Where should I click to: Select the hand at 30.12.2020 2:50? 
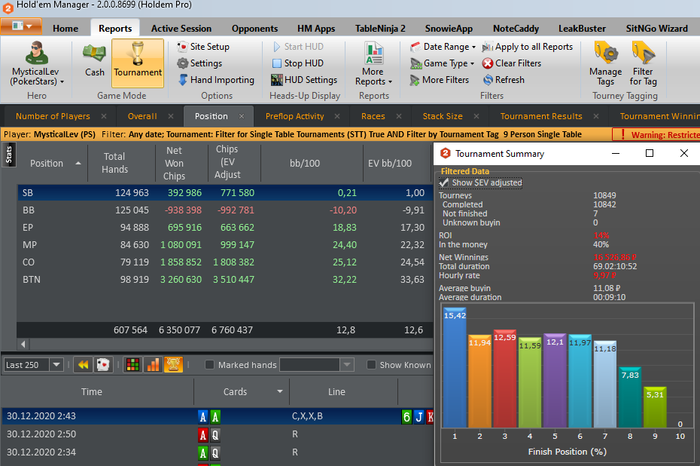pyautogui.click(x=217, y=434)
